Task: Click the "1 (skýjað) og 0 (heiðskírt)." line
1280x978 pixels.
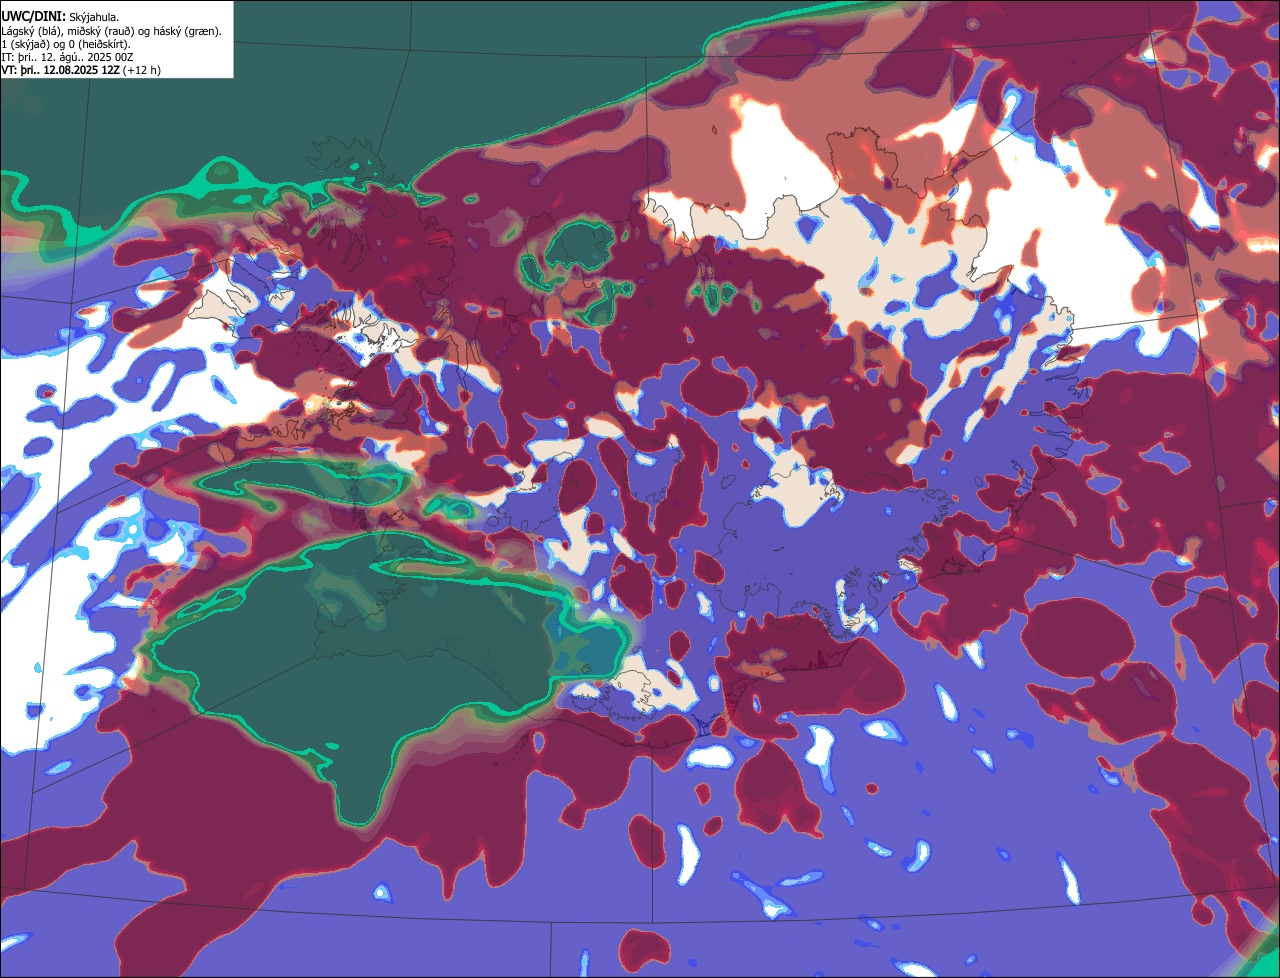Action: (x=66, y=44)
